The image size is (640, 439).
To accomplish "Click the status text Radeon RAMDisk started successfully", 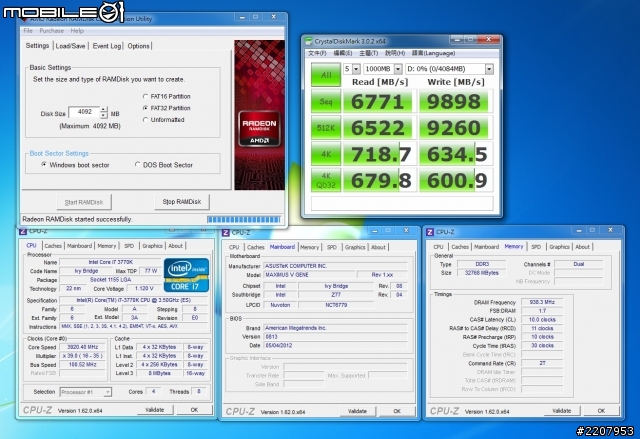I will 77,220.
